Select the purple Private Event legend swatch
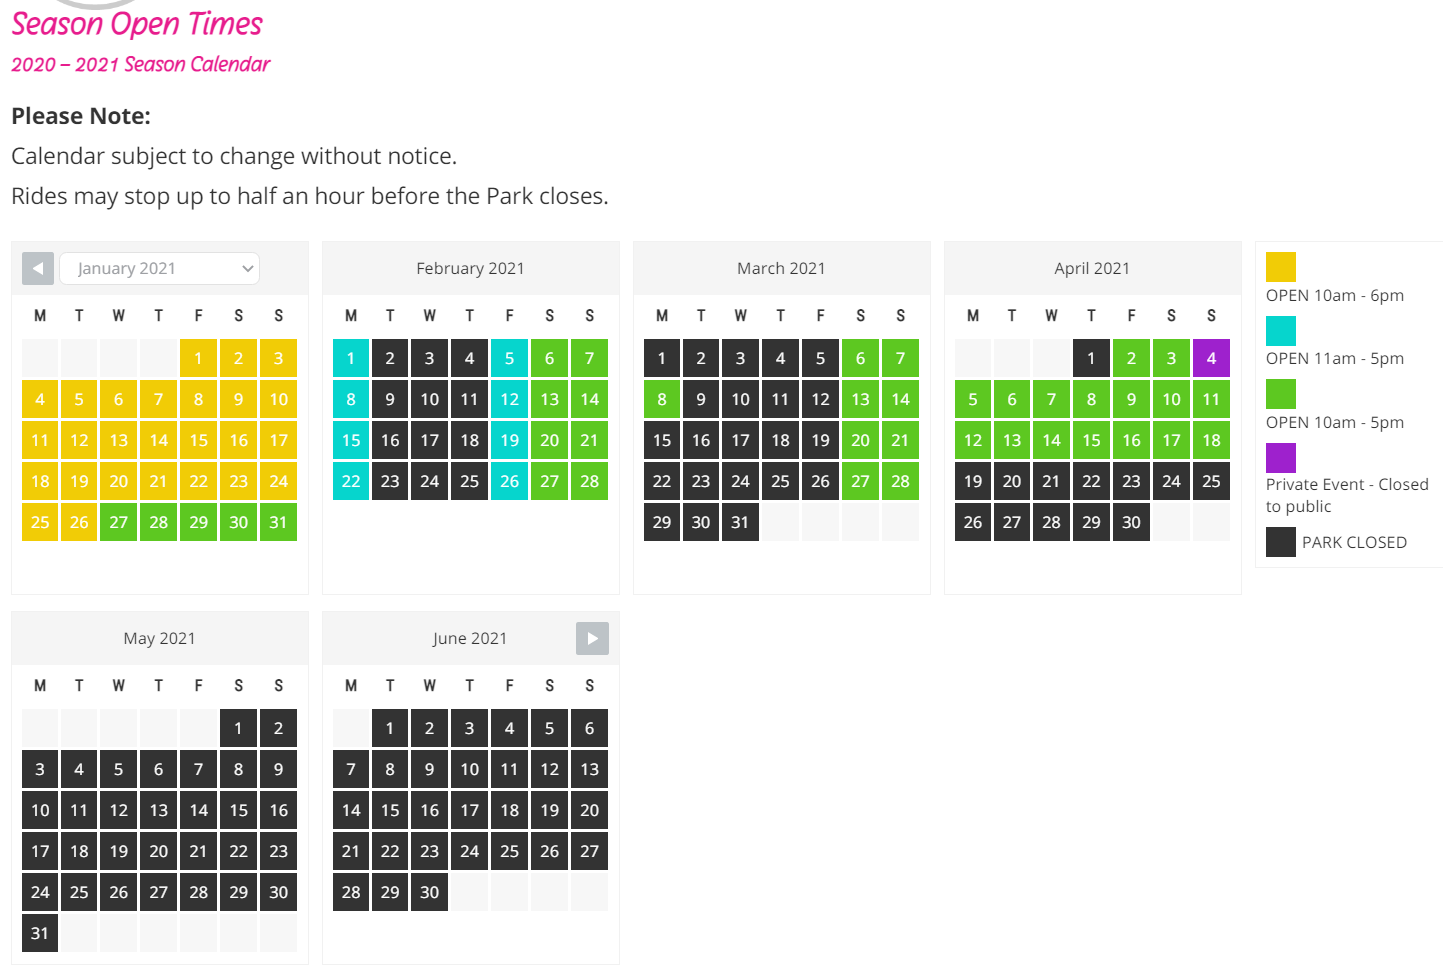 point(1281,457)
